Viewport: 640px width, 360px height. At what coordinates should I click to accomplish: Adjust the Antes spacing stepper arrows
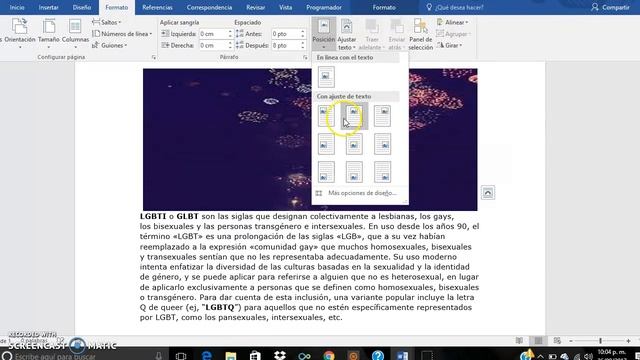[303, 34]
